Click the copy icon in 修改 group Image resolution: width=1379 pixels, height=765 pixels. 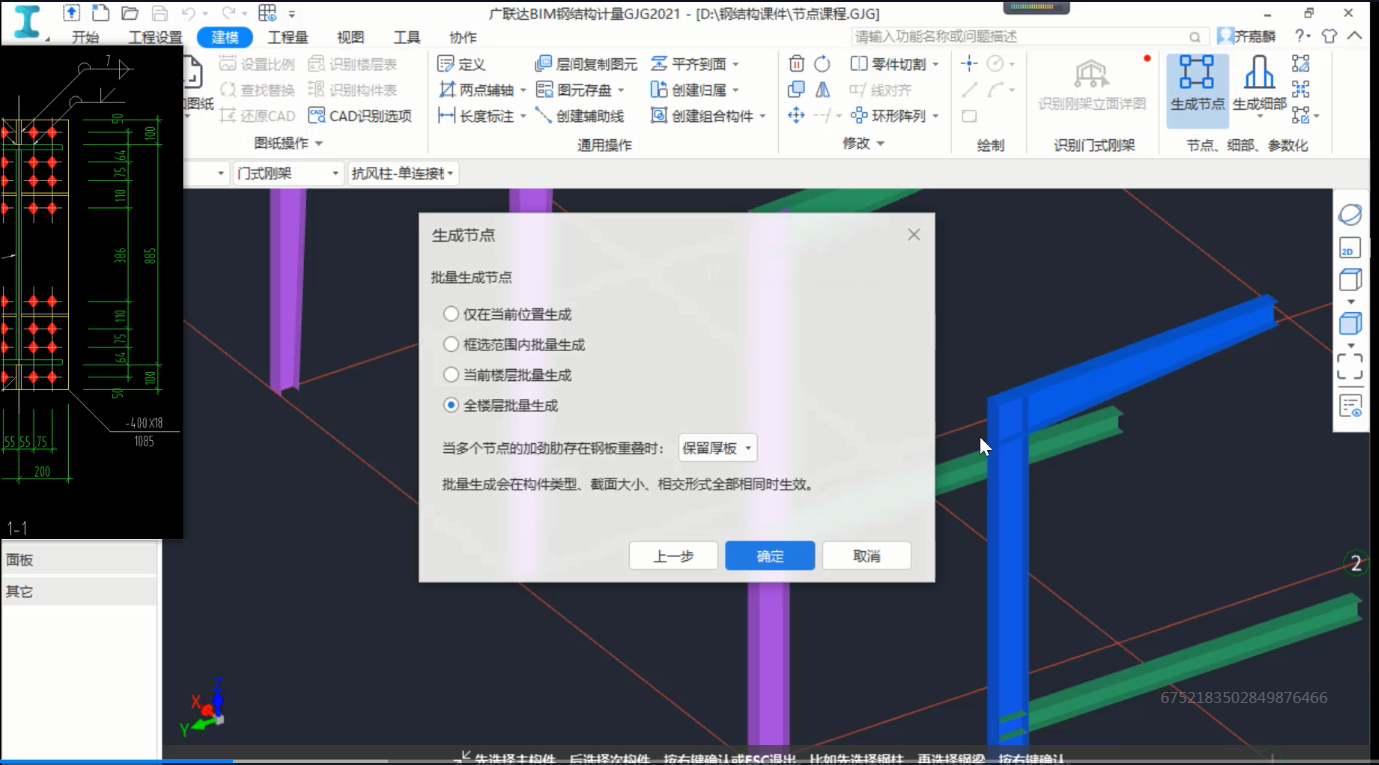coord(796,90)
